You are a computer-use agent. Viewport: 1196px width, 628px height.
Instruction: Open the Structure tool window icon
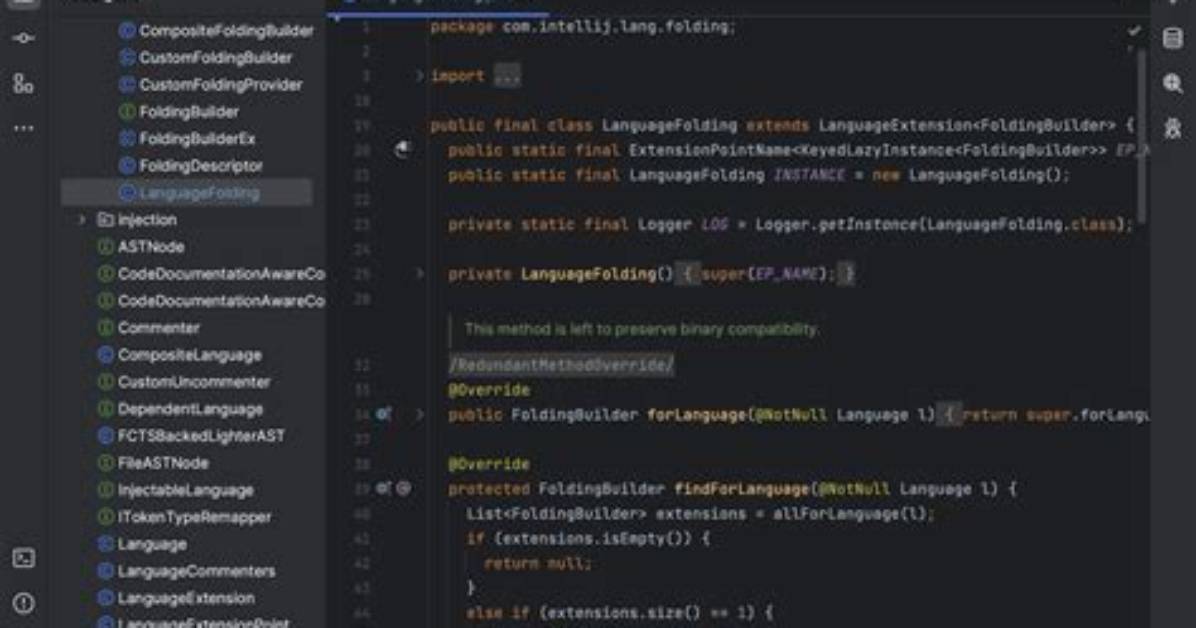tap(23, 83)
